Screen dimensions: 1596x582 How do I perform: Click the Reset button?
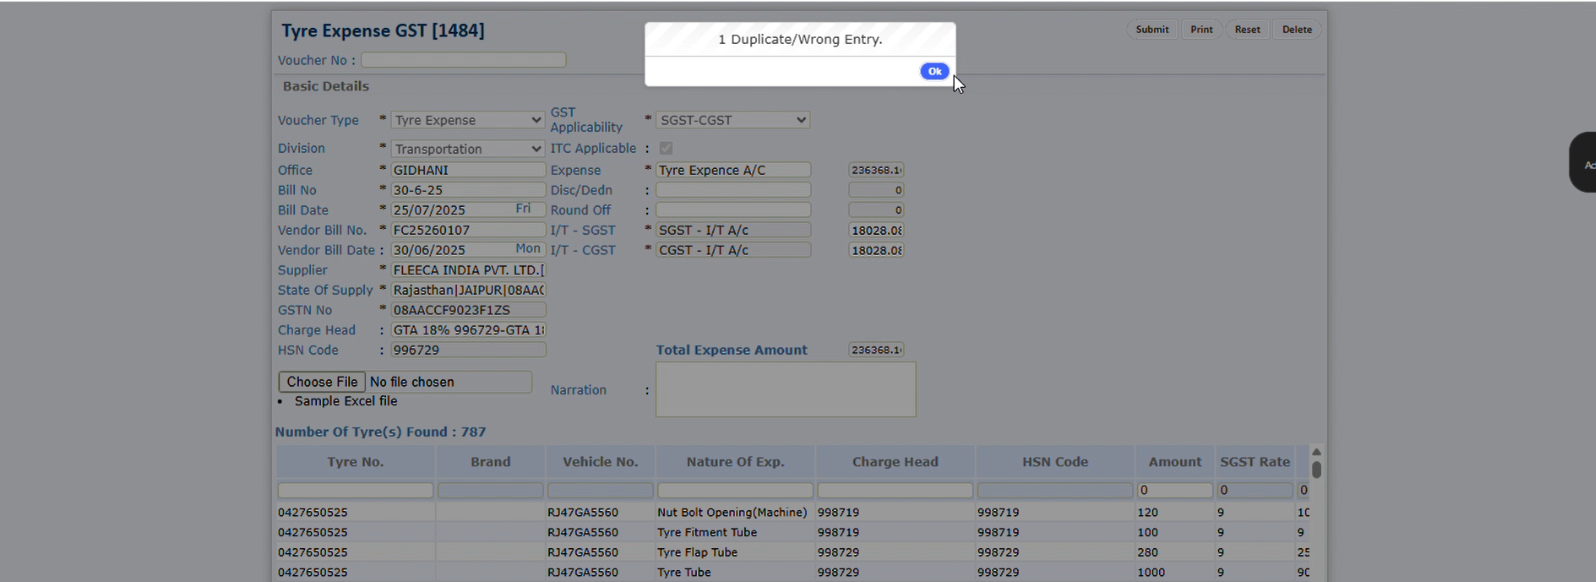[1247, 30]
